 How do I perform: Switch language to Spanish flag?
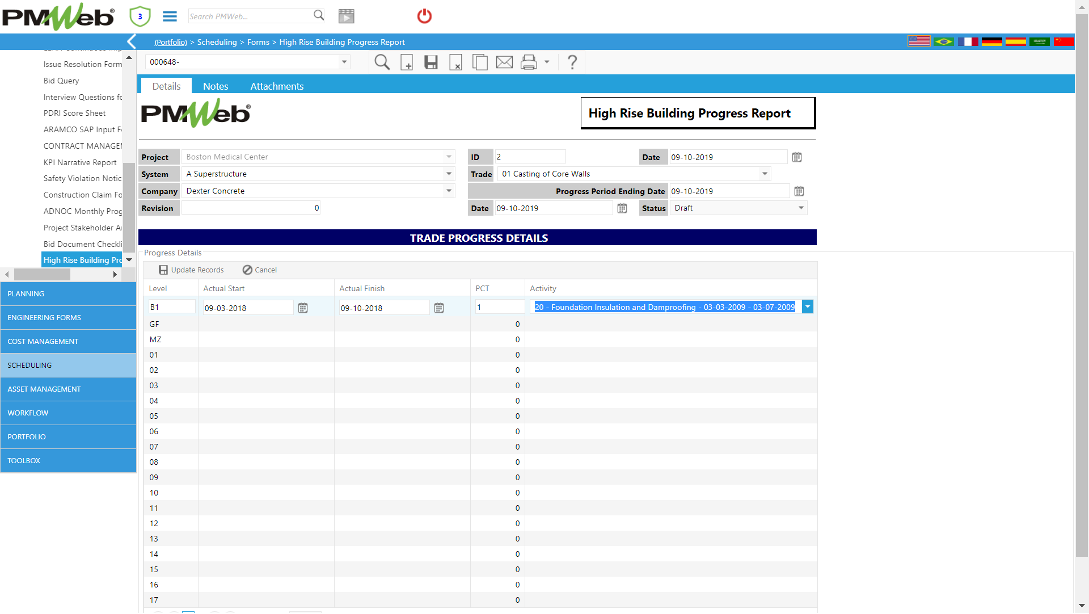pyautogui.click(x=1015, y=42)
